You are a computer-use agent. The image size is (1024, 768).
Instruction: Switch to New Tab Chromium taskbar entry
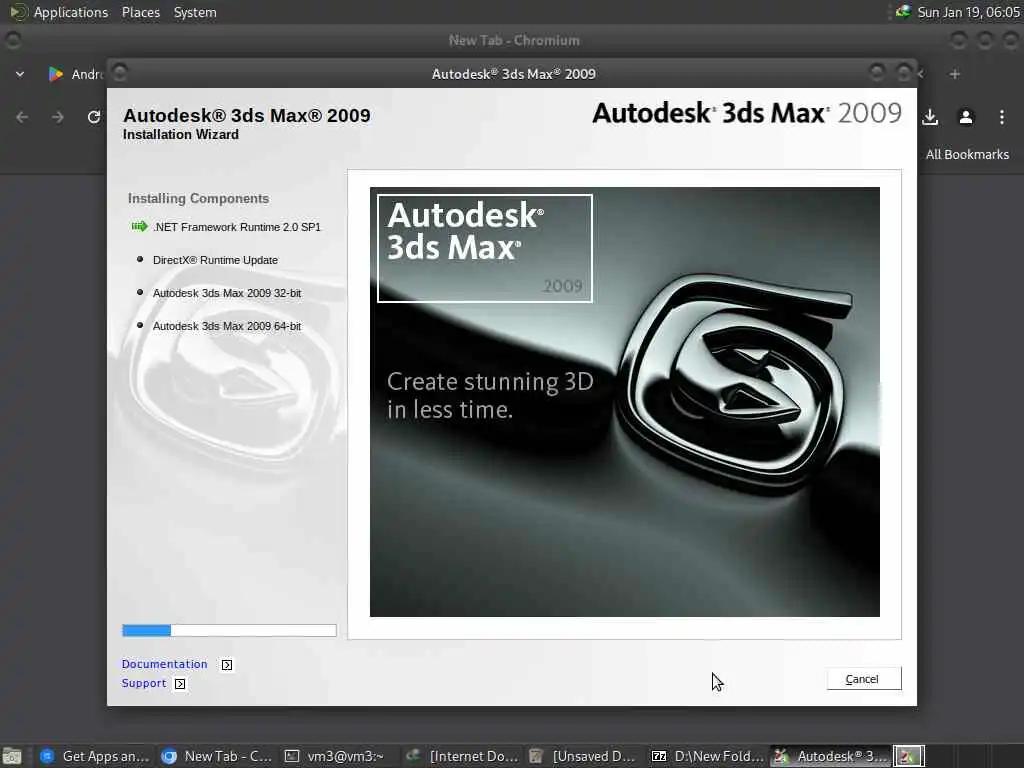click(217, 756)
